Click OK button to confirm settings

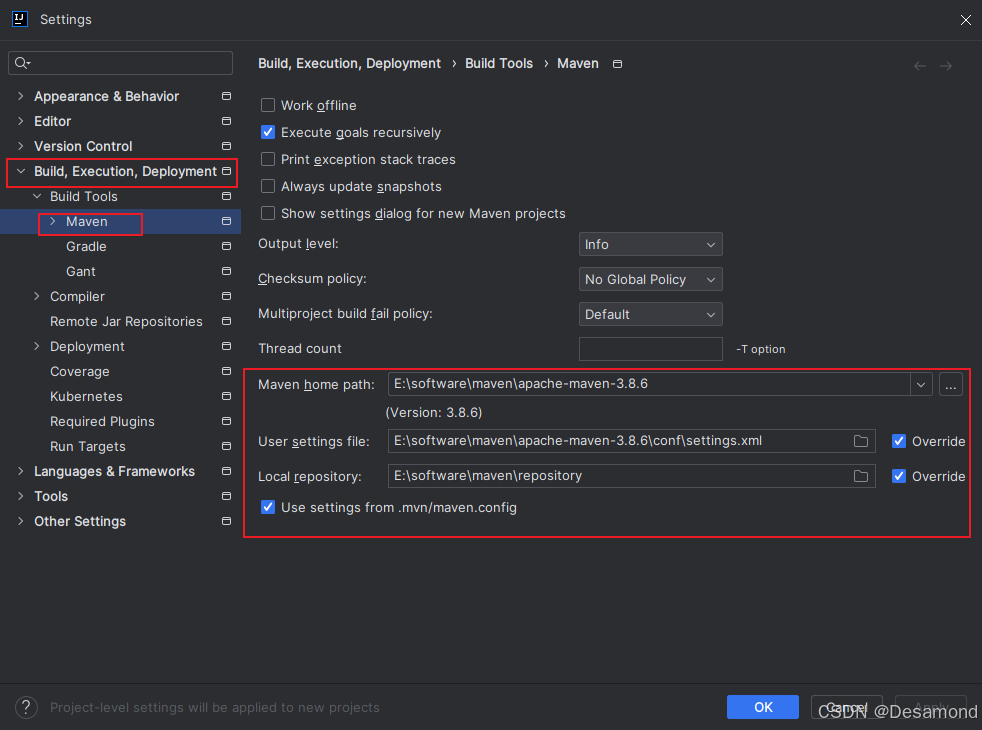click(762, 707)
